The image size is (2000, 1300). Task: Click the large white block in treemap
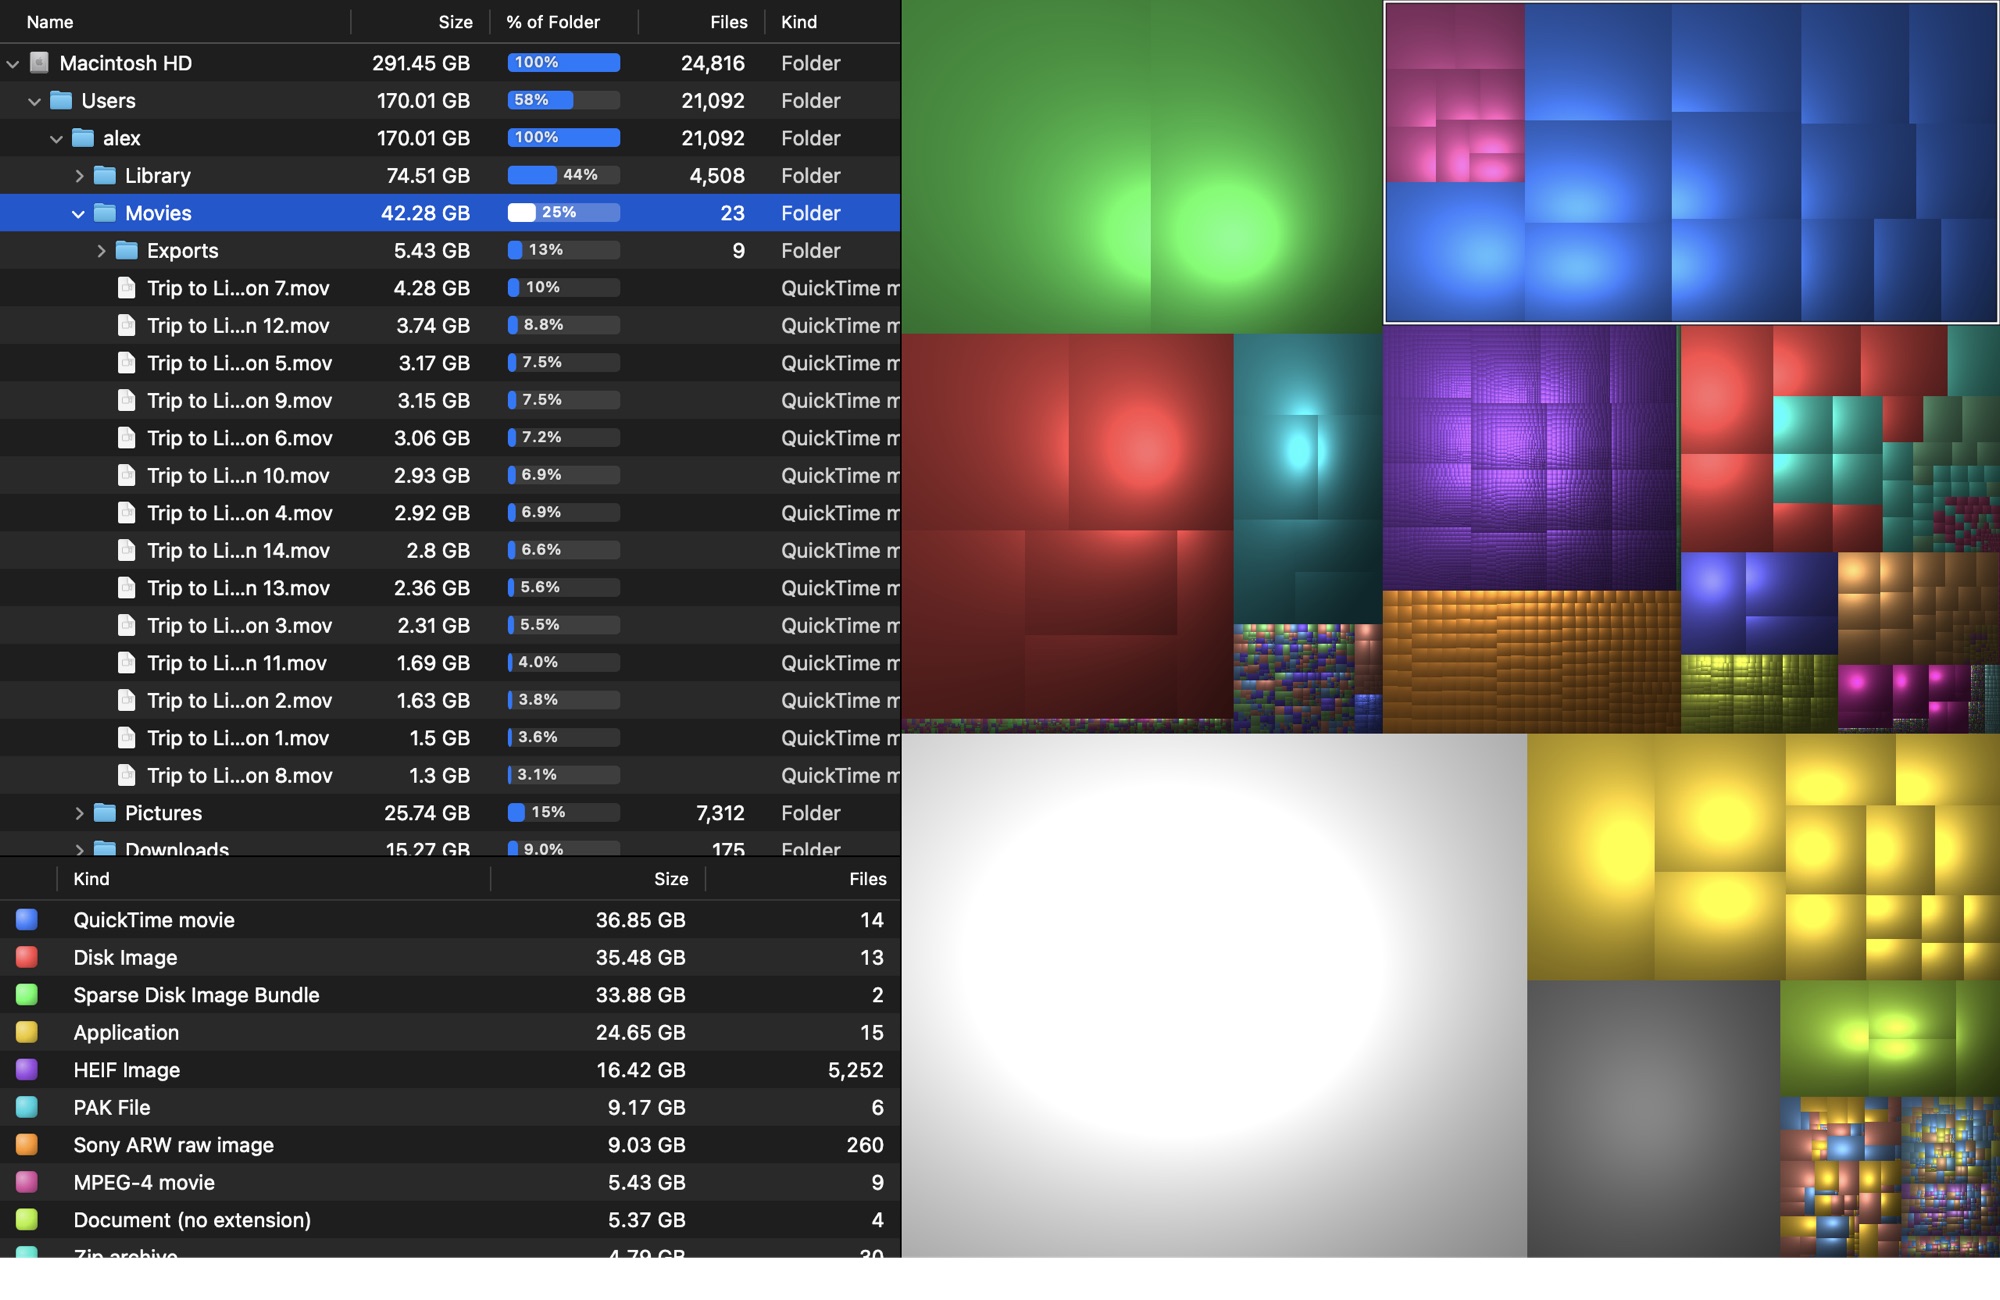[x=1214, y=995]
